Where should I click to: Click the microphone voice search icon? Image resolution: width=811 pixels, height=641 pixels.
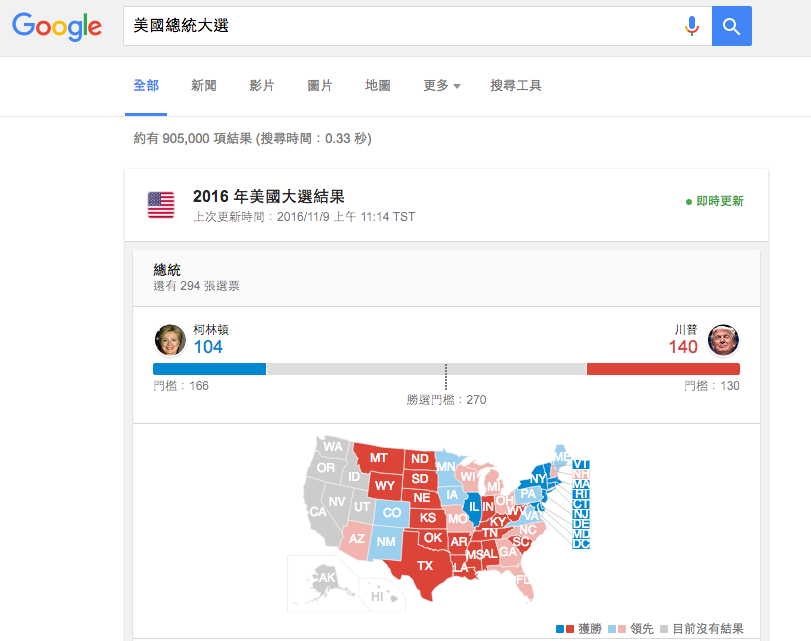[692, 26]
